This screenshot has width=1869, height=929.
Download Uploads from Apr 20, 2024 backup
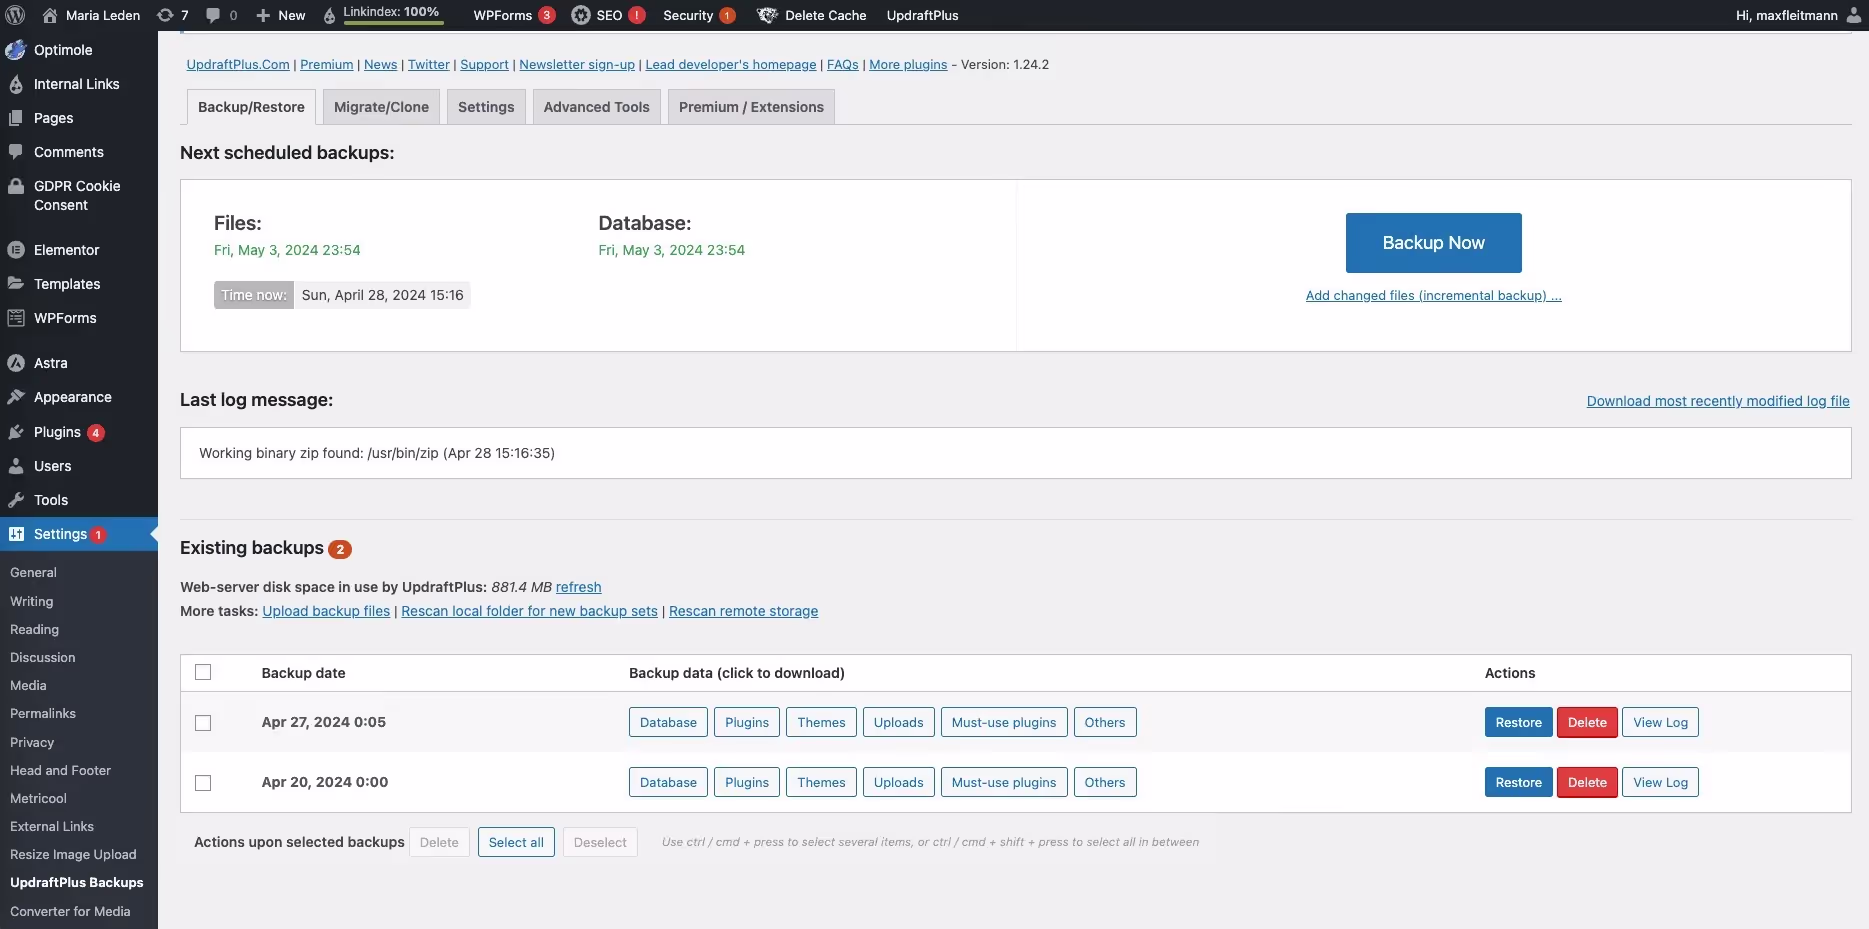(x=898, y=783)
